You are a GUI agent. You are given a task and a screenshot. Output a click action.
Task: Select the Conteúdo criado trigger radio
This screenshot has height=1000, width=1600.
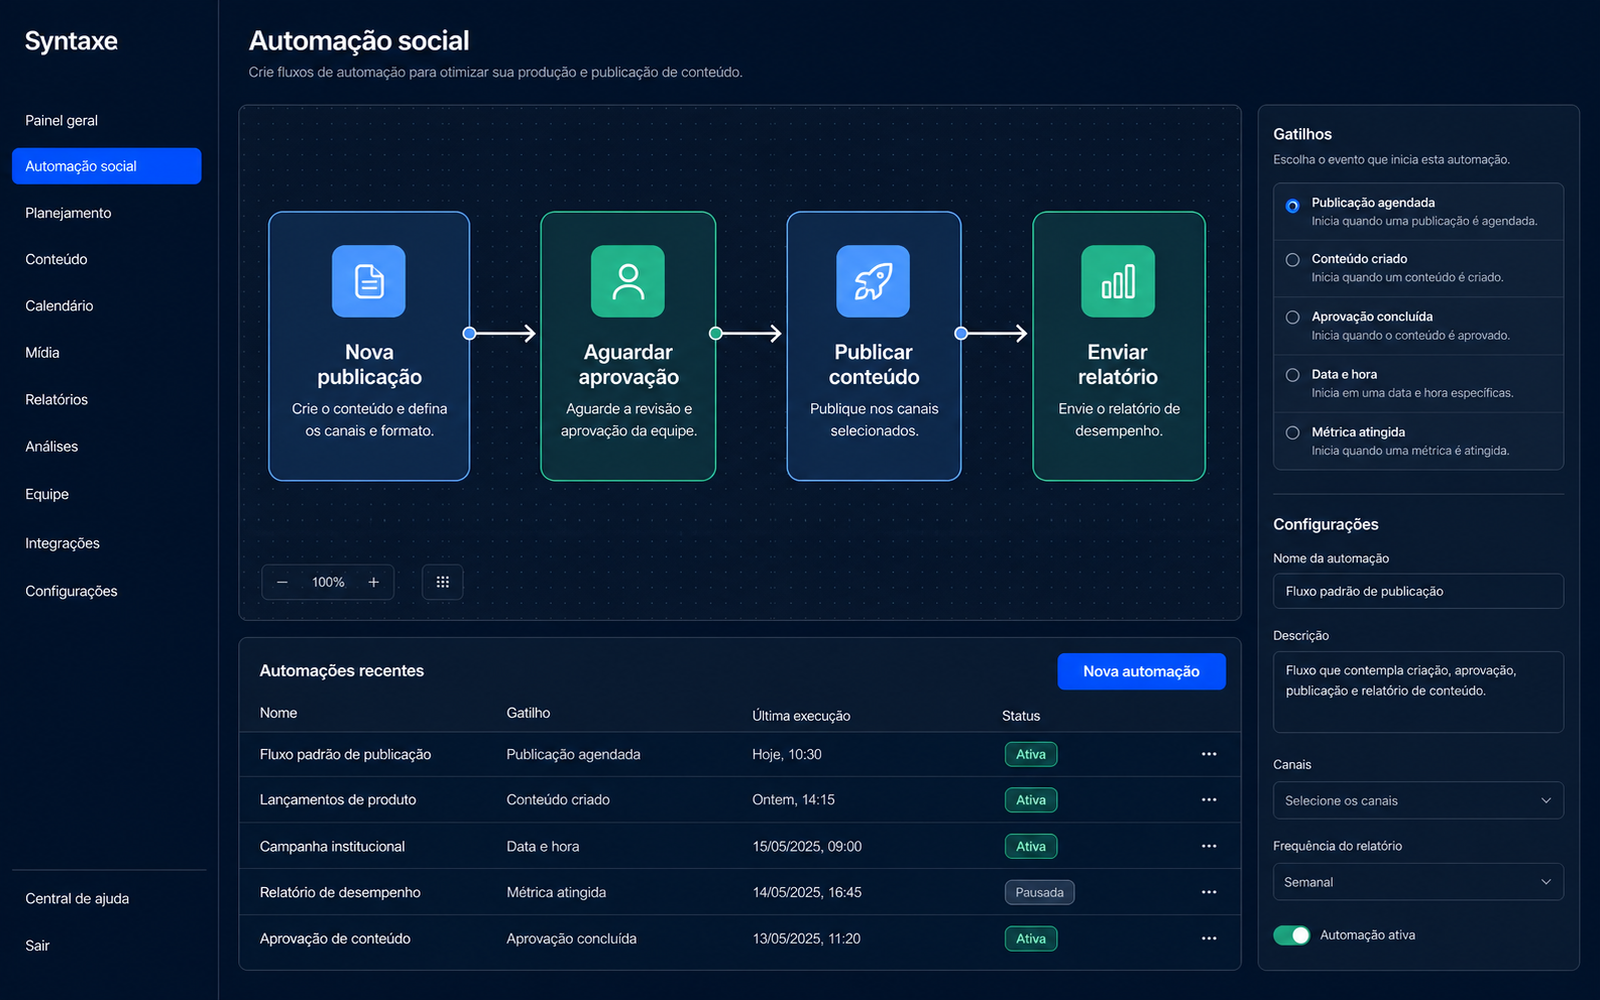(1292, 260)
